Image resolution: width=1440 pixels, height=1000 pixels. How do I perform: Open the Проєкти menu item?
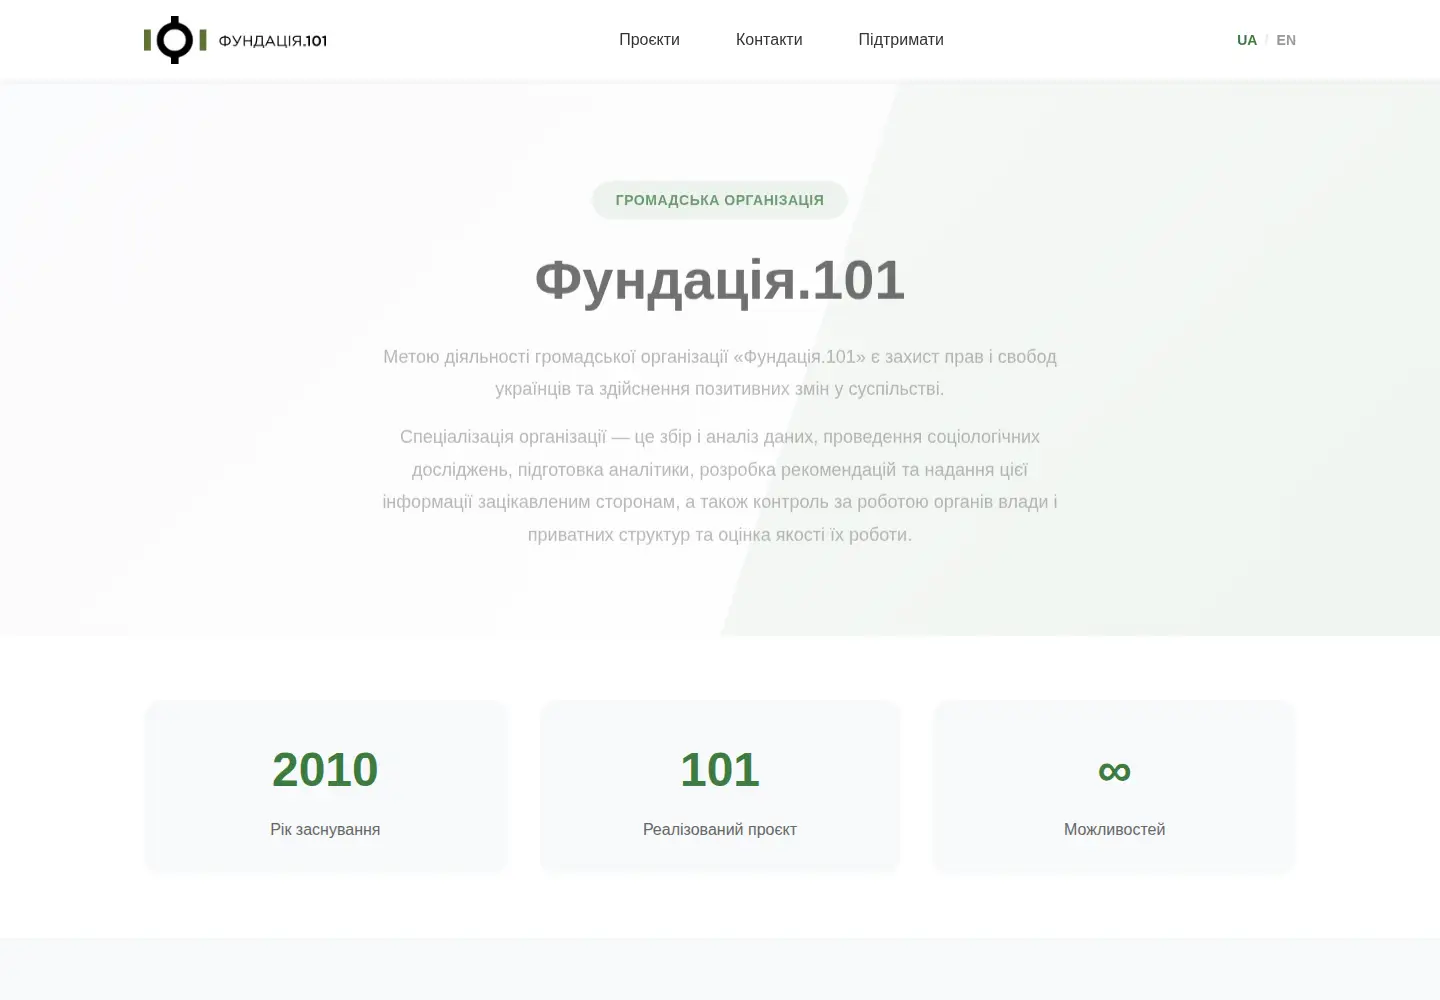pyautogui.click(x=649, y=40)
